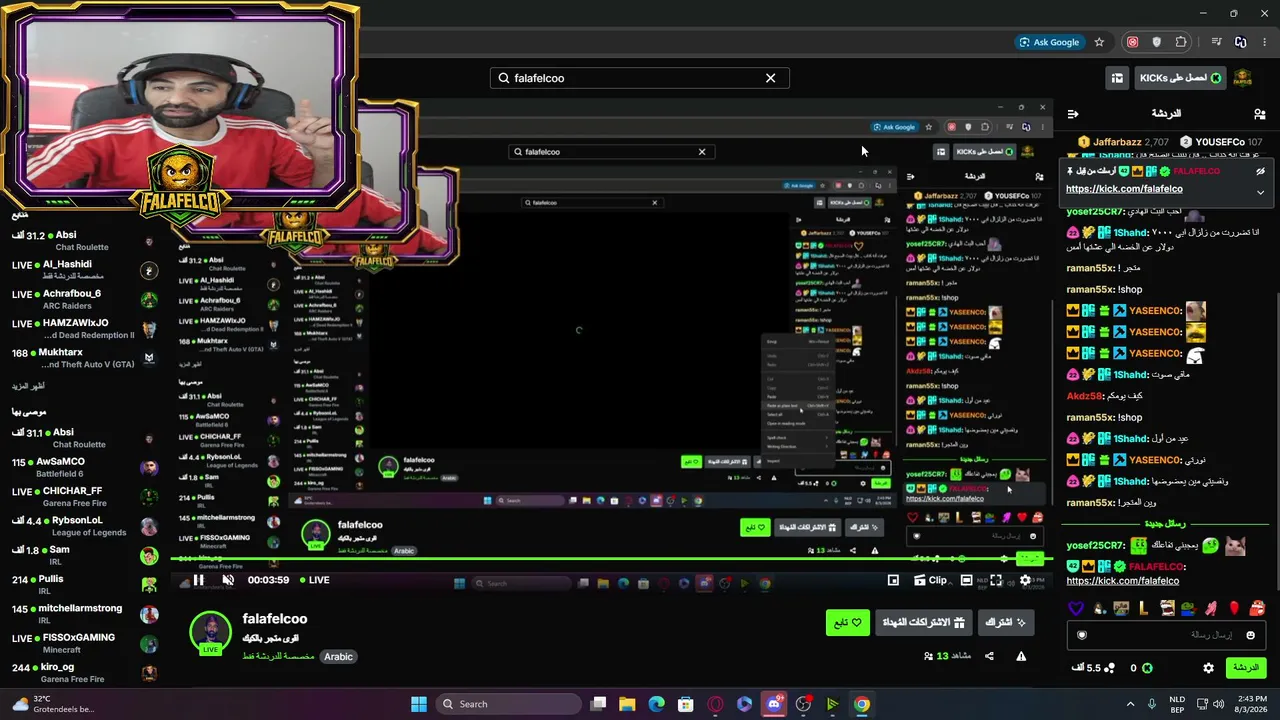The height and width of the screenshot is (720, 1280).
Task: Send the purple heart quick emote
Action: coord(1076,608)
